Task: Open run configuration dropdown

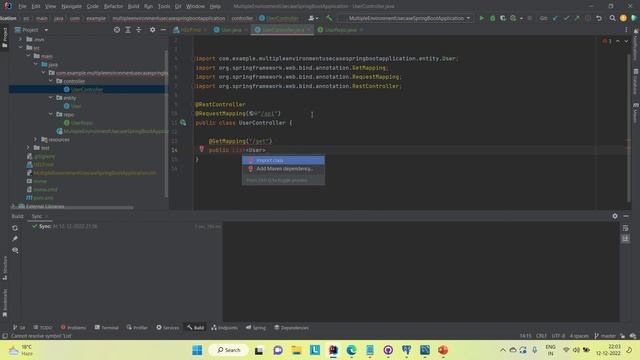Action: [x=408, y=18]
